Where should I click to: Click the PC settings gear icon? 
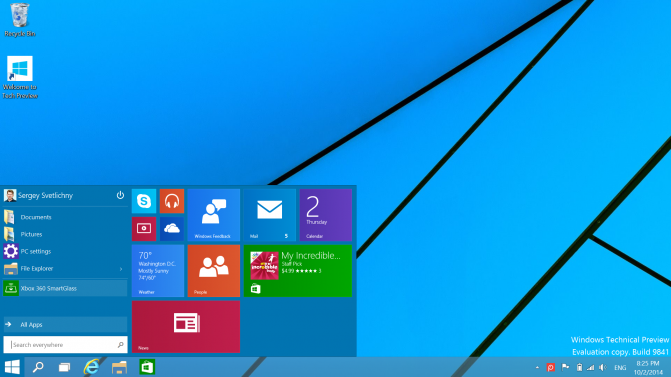[11, 251]
